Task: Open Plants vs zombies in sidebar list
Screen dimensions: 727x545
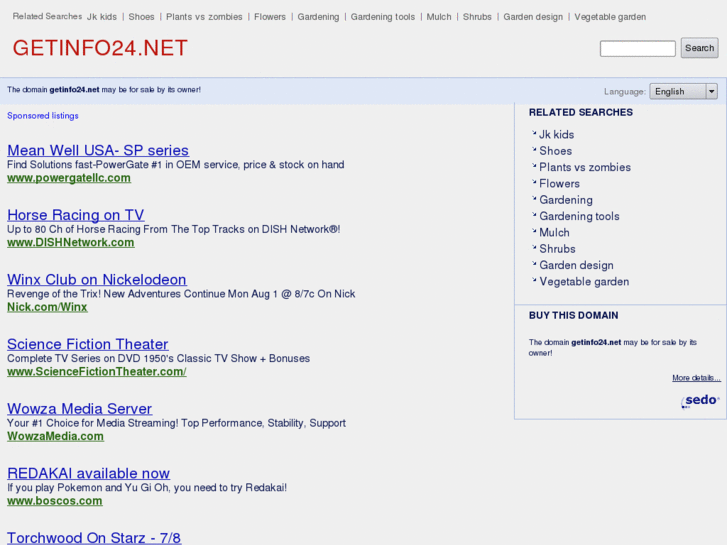Action: click(x=585, y=167)
